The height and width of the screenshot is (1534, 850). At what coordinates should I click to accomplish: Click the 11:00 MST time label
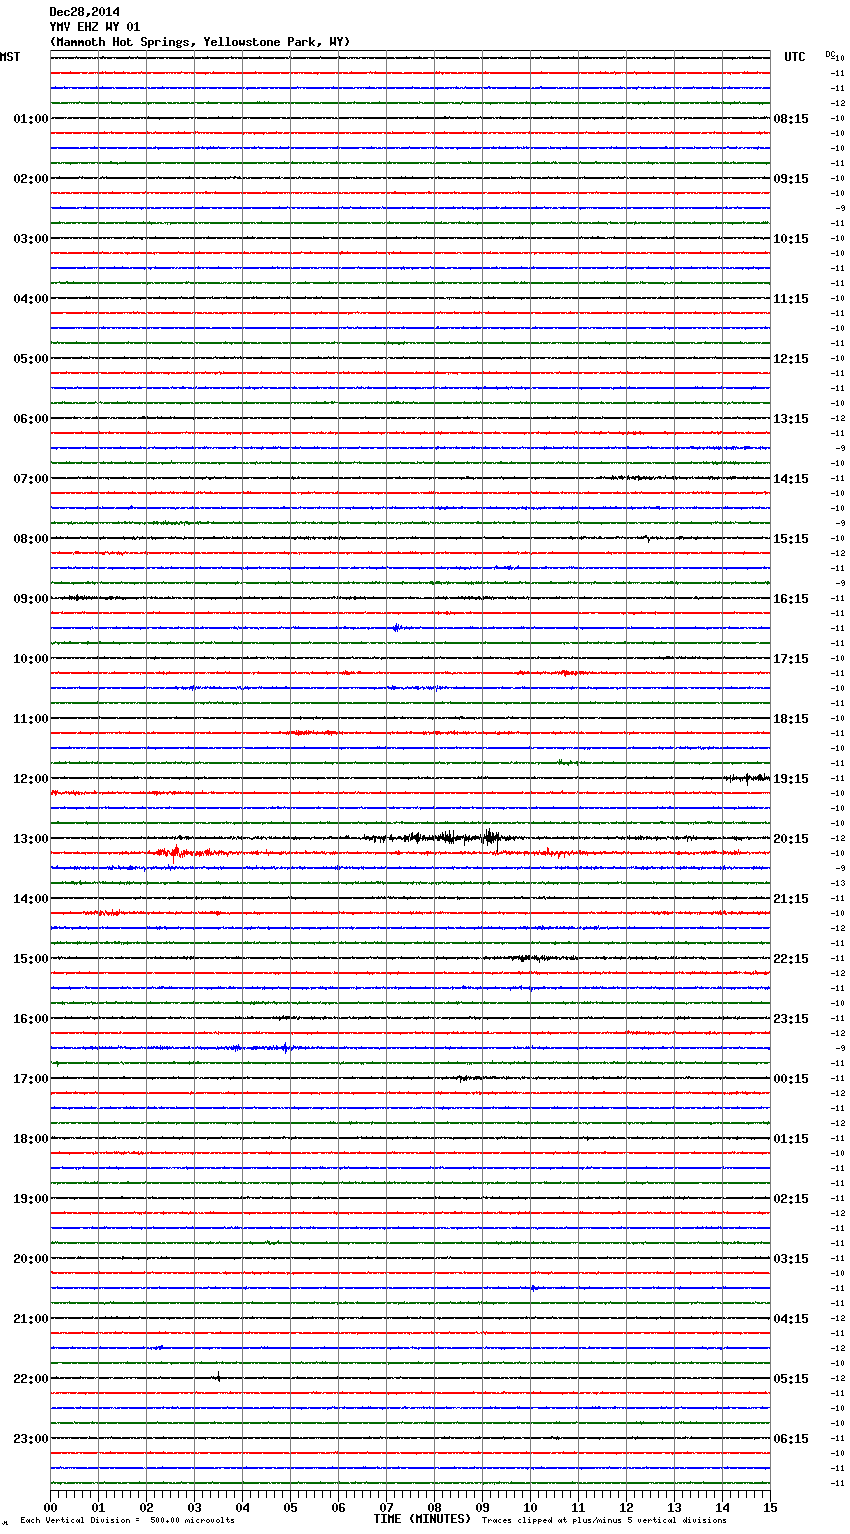point(31,719)
